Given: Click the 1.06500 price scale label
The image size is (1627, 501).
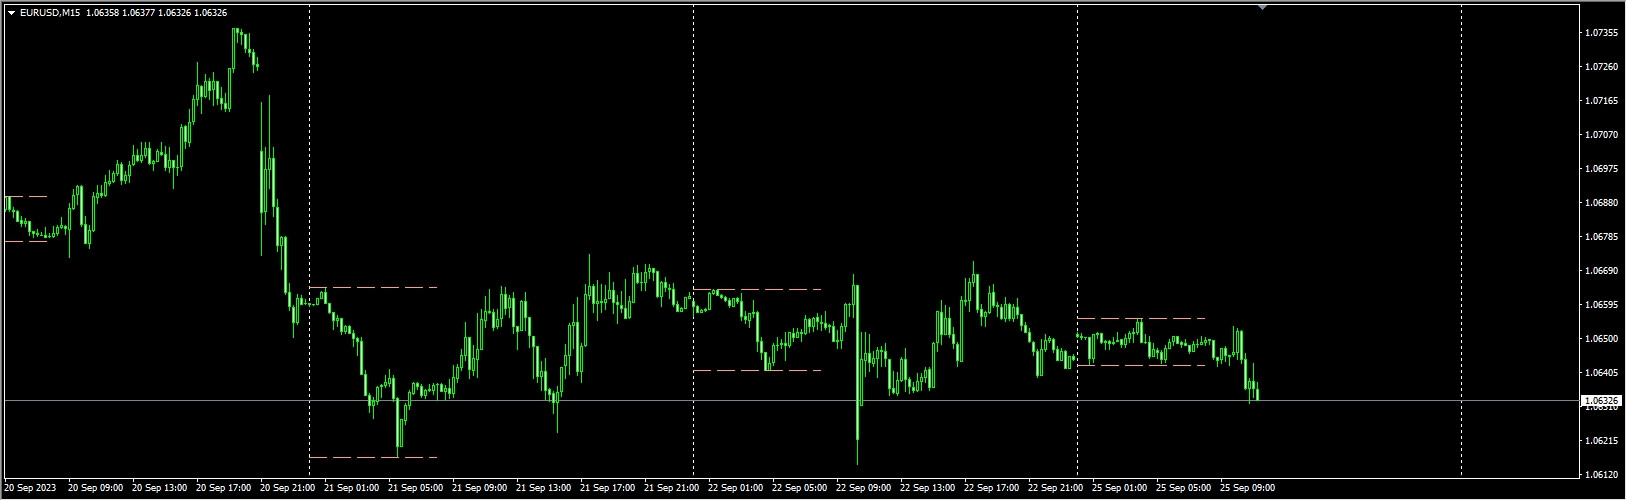Looking at the screenshot, I should pos(1602,339).
